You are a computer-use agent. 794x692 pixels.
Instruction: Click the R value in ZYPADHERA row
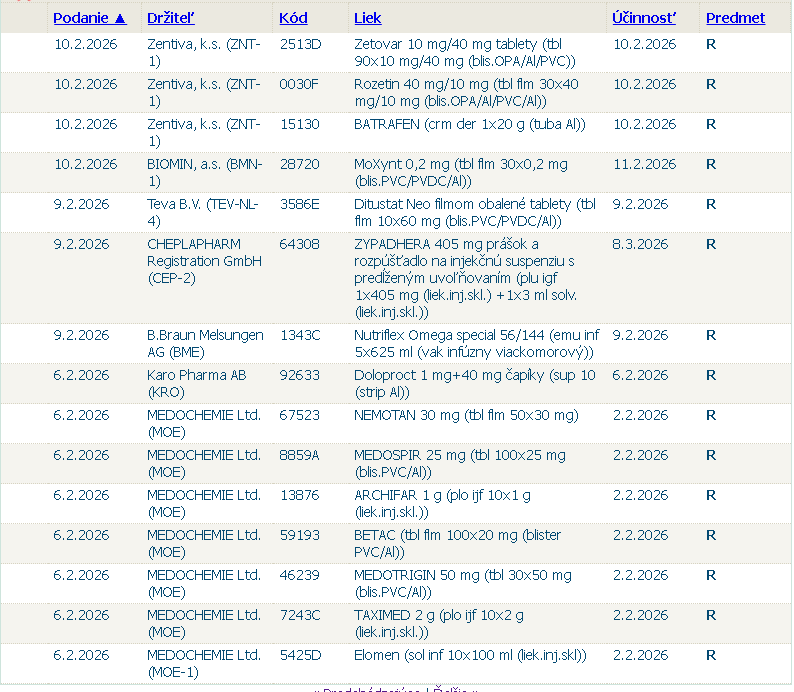click(711, 245)
